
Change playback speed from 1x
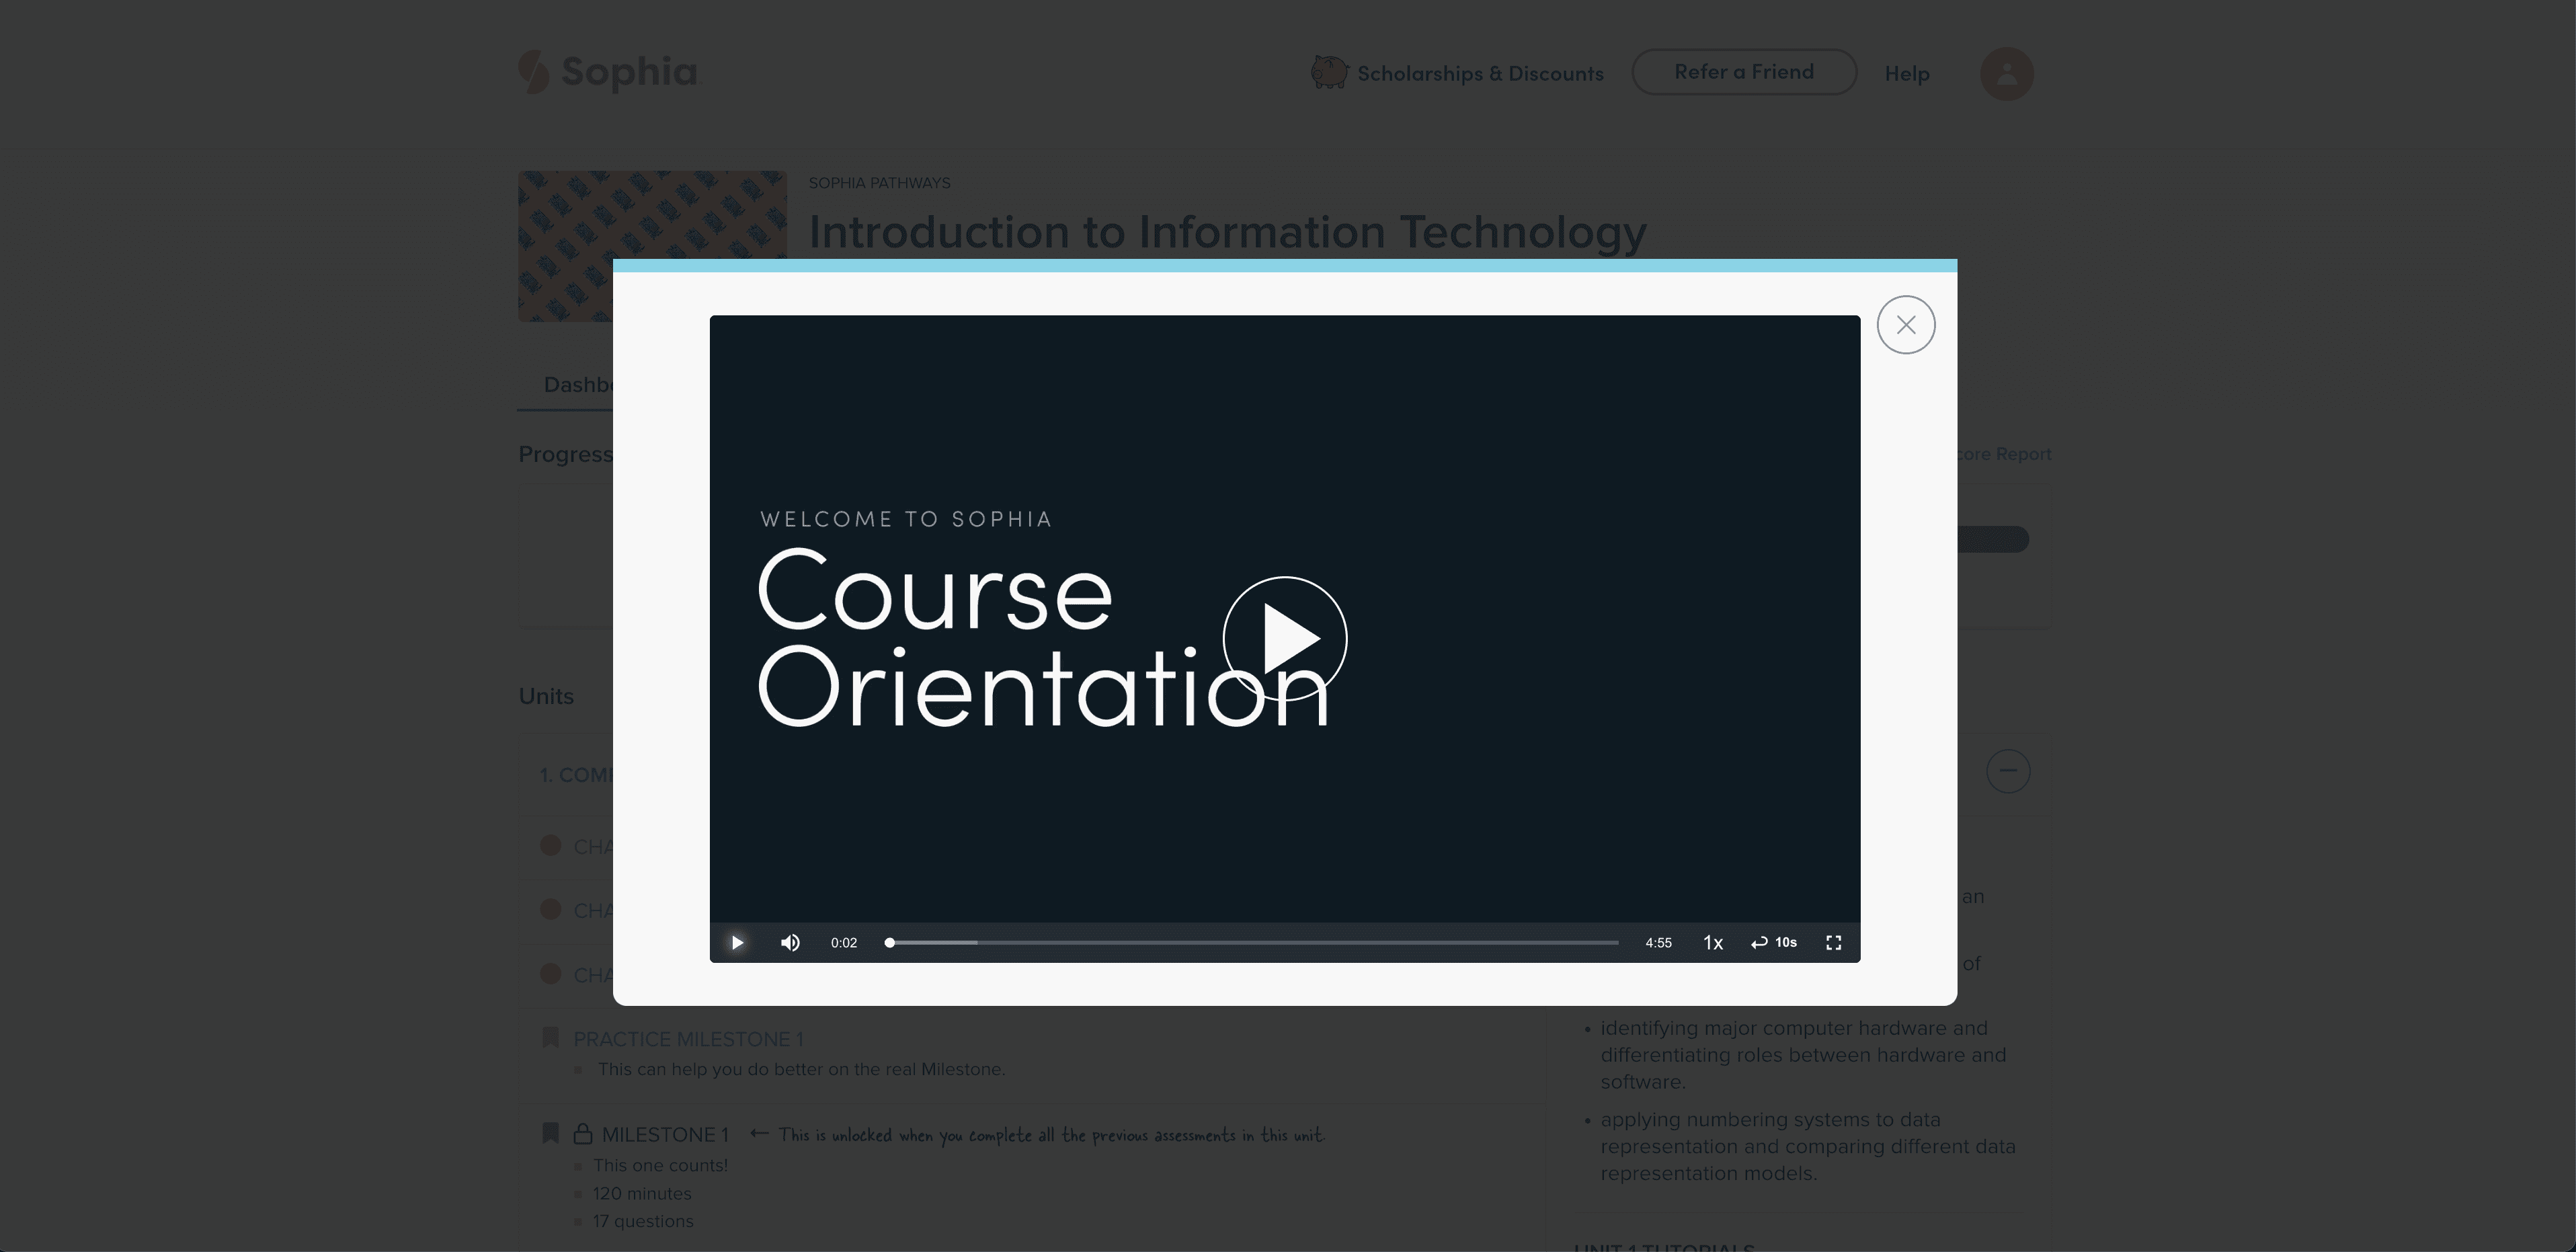1713,942
